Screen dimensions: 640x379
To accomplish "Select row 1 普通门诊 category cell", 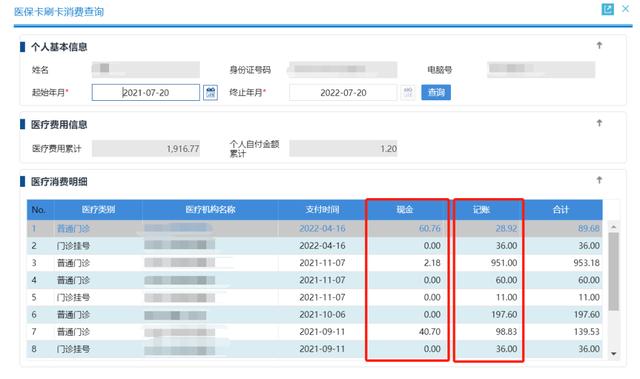I will click(x=73, y=229).
